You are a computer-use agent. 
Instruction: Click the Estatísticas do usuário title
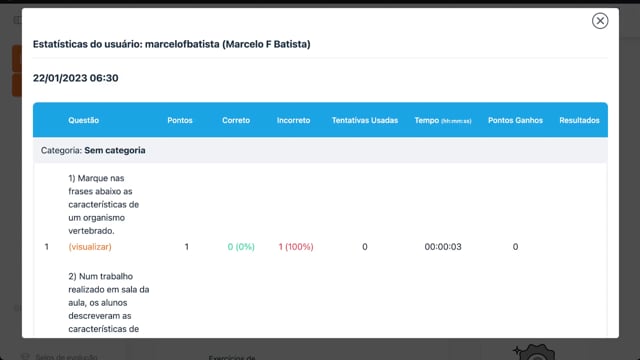(171, 44)
